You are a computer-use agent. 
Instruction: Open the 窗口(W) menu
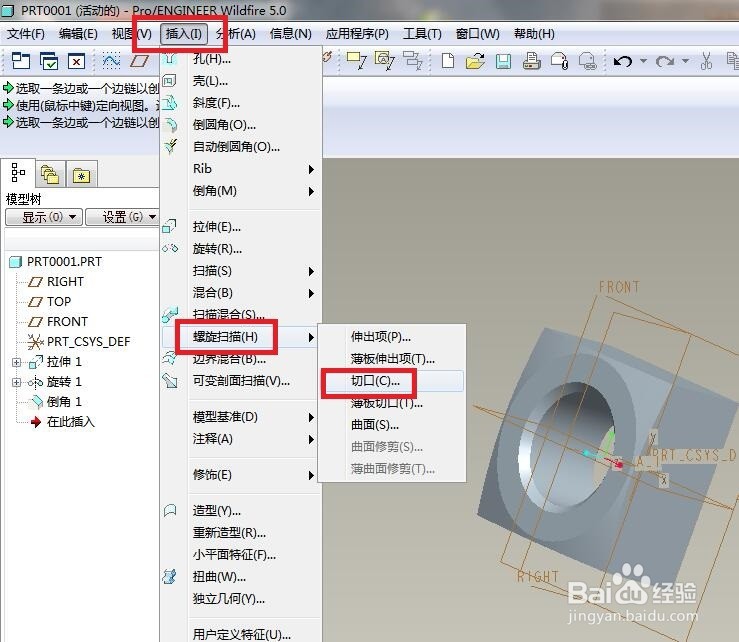click(478, 34)
